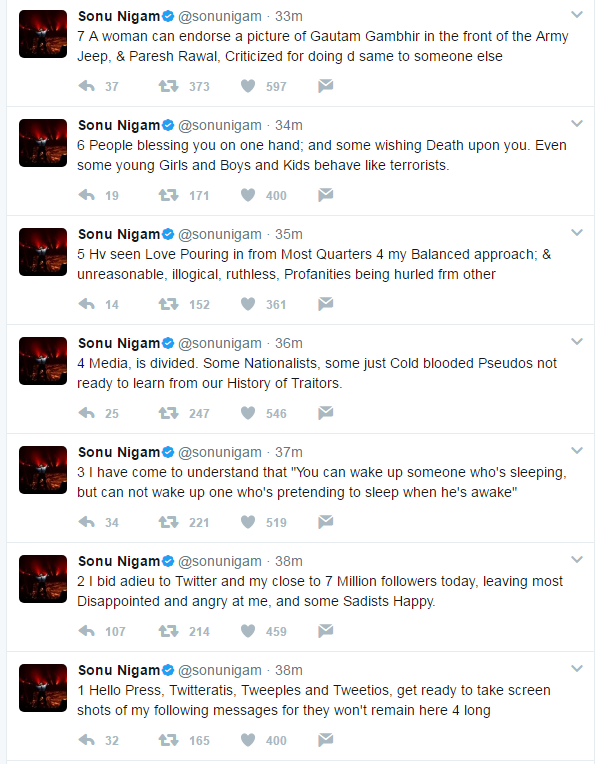Message icon on the Hello Press tweet
The height and width of the screenshot is (764, 595).
coord(326,740)
